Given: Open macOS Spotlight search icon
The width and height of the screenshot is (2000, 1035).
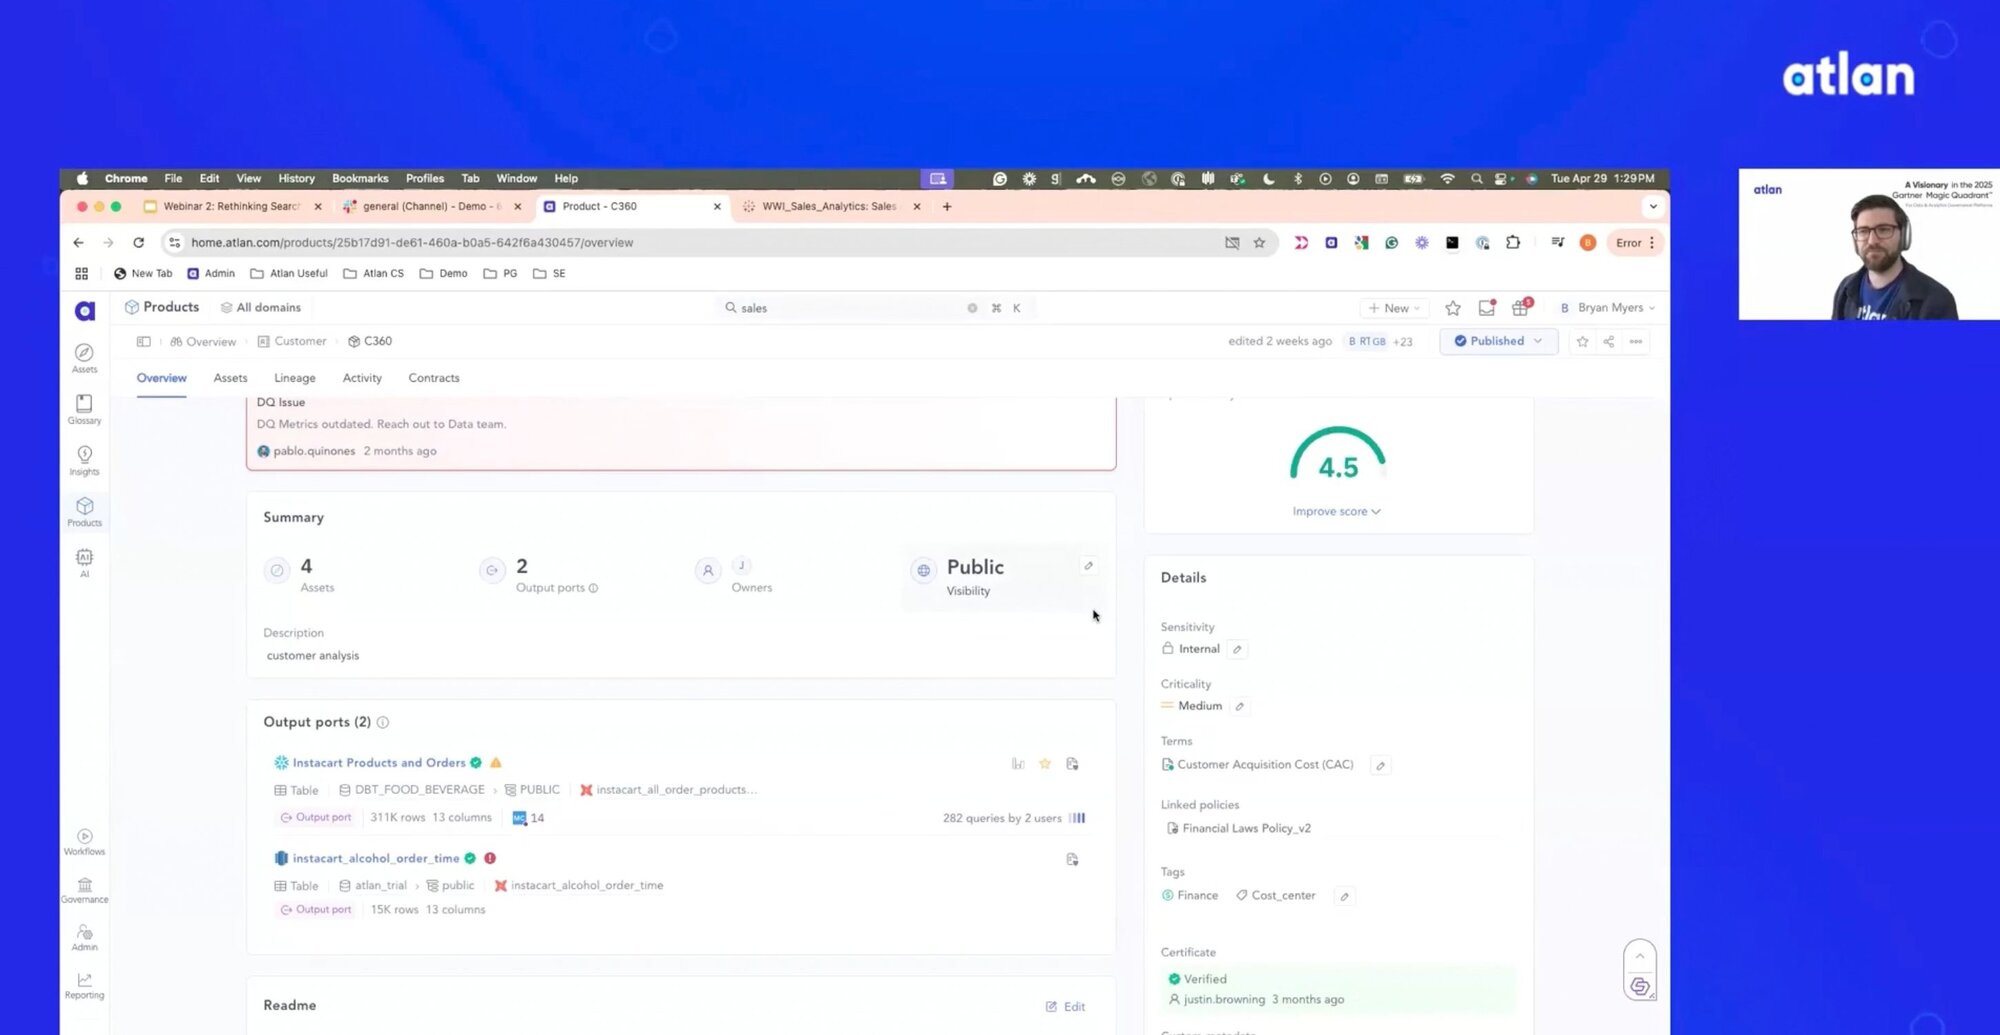Looking at the screenshot, I should [x=1476, y=178].
